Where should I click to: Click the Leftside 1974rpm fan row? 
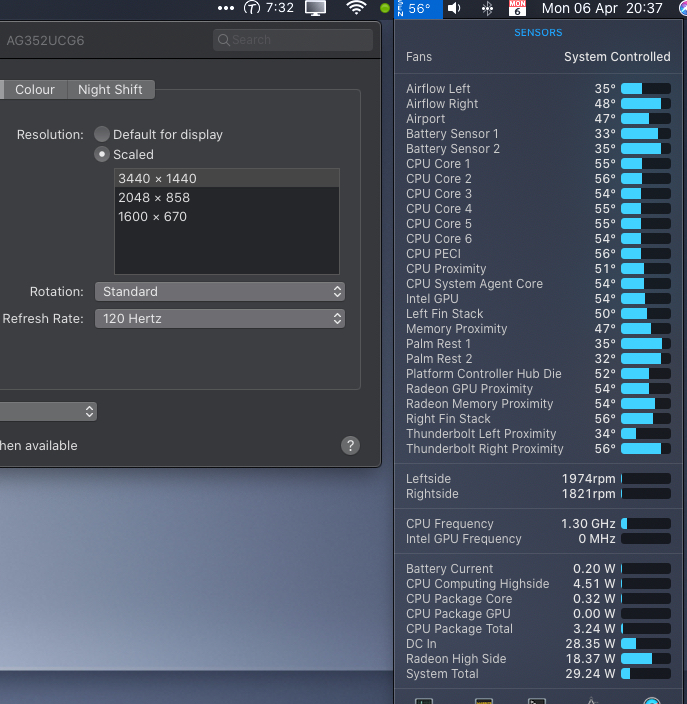(538, 479)
